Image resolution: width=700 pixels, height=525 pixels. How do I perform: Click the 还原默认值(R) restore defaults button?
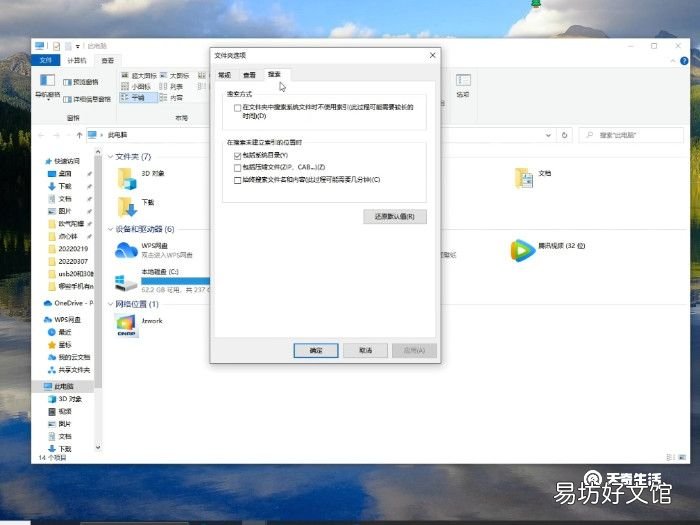[395, 217]
